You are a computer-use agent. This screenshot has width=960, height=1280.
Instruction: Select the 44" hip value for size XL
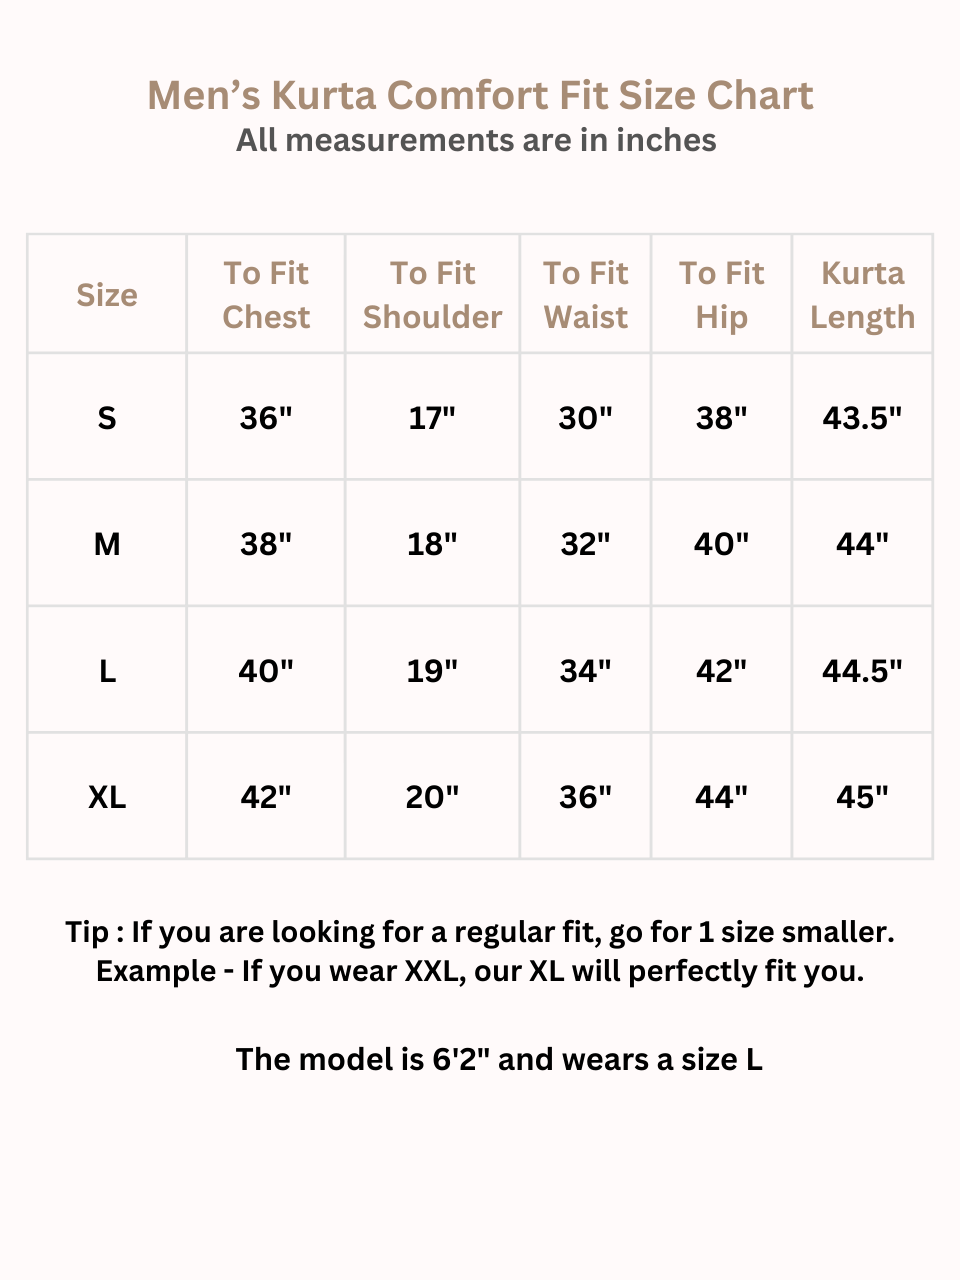tap(721, 797)
